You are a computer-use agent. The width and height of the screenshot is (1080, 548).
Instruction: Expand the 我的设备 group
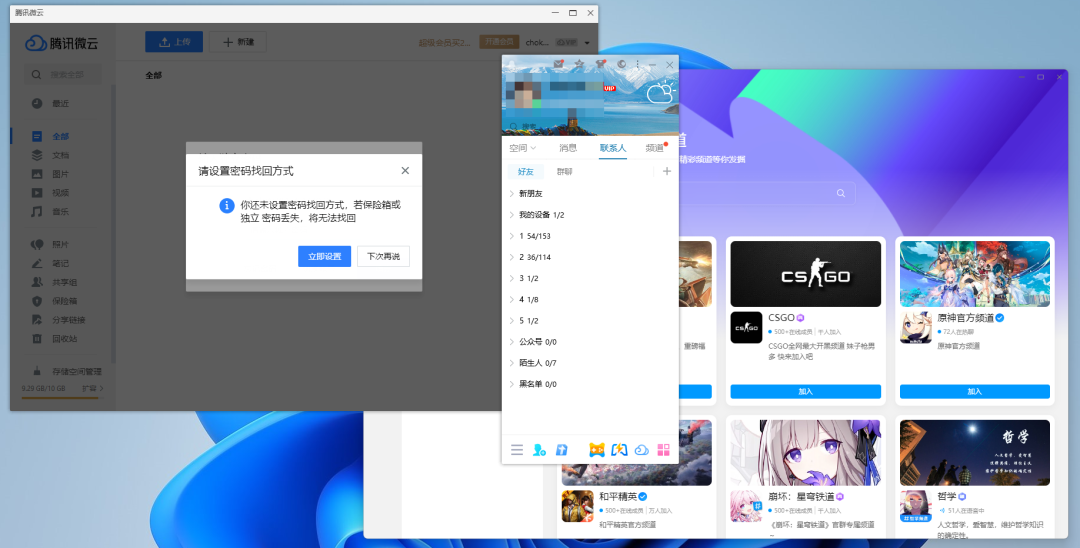click(590, 215)
